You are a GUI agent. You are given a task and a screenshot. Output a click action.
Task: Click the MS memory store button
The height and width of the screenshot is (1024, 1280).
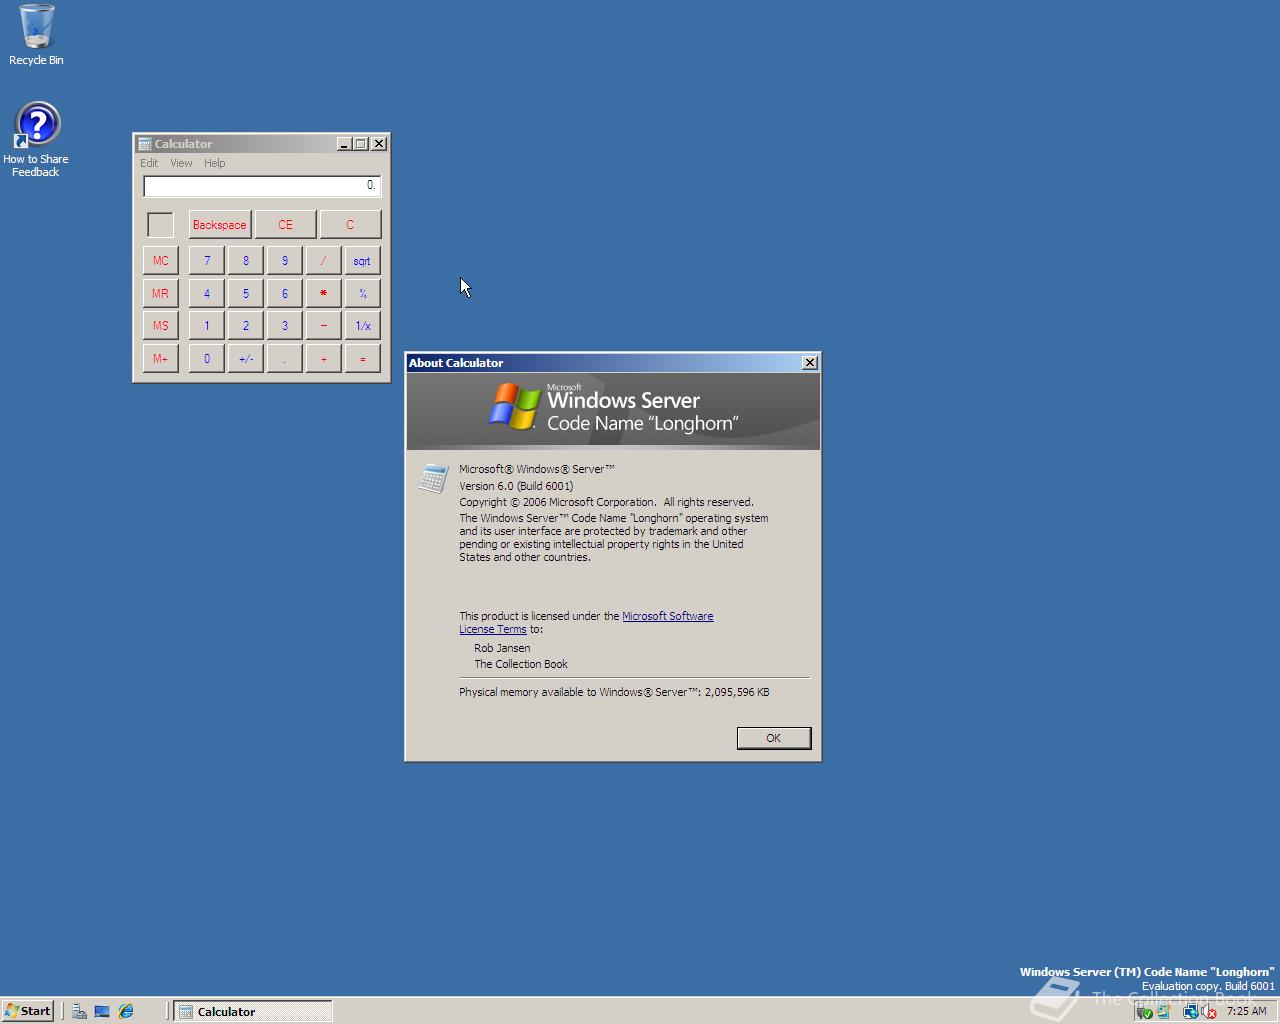161,326
